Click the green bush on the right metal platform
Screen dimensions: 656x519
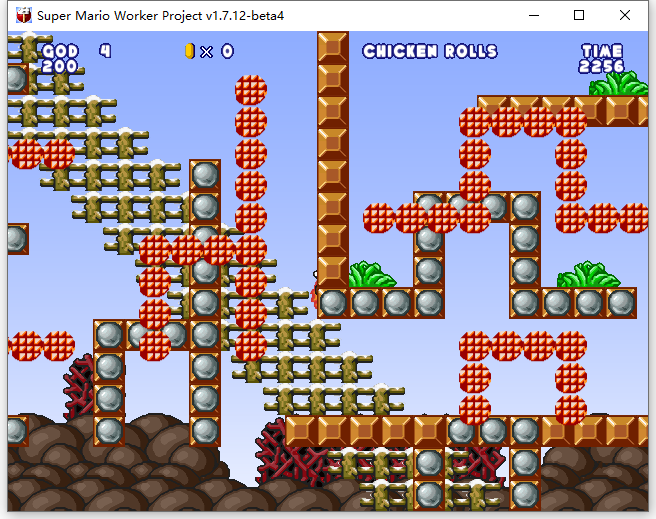coord(588,275)
